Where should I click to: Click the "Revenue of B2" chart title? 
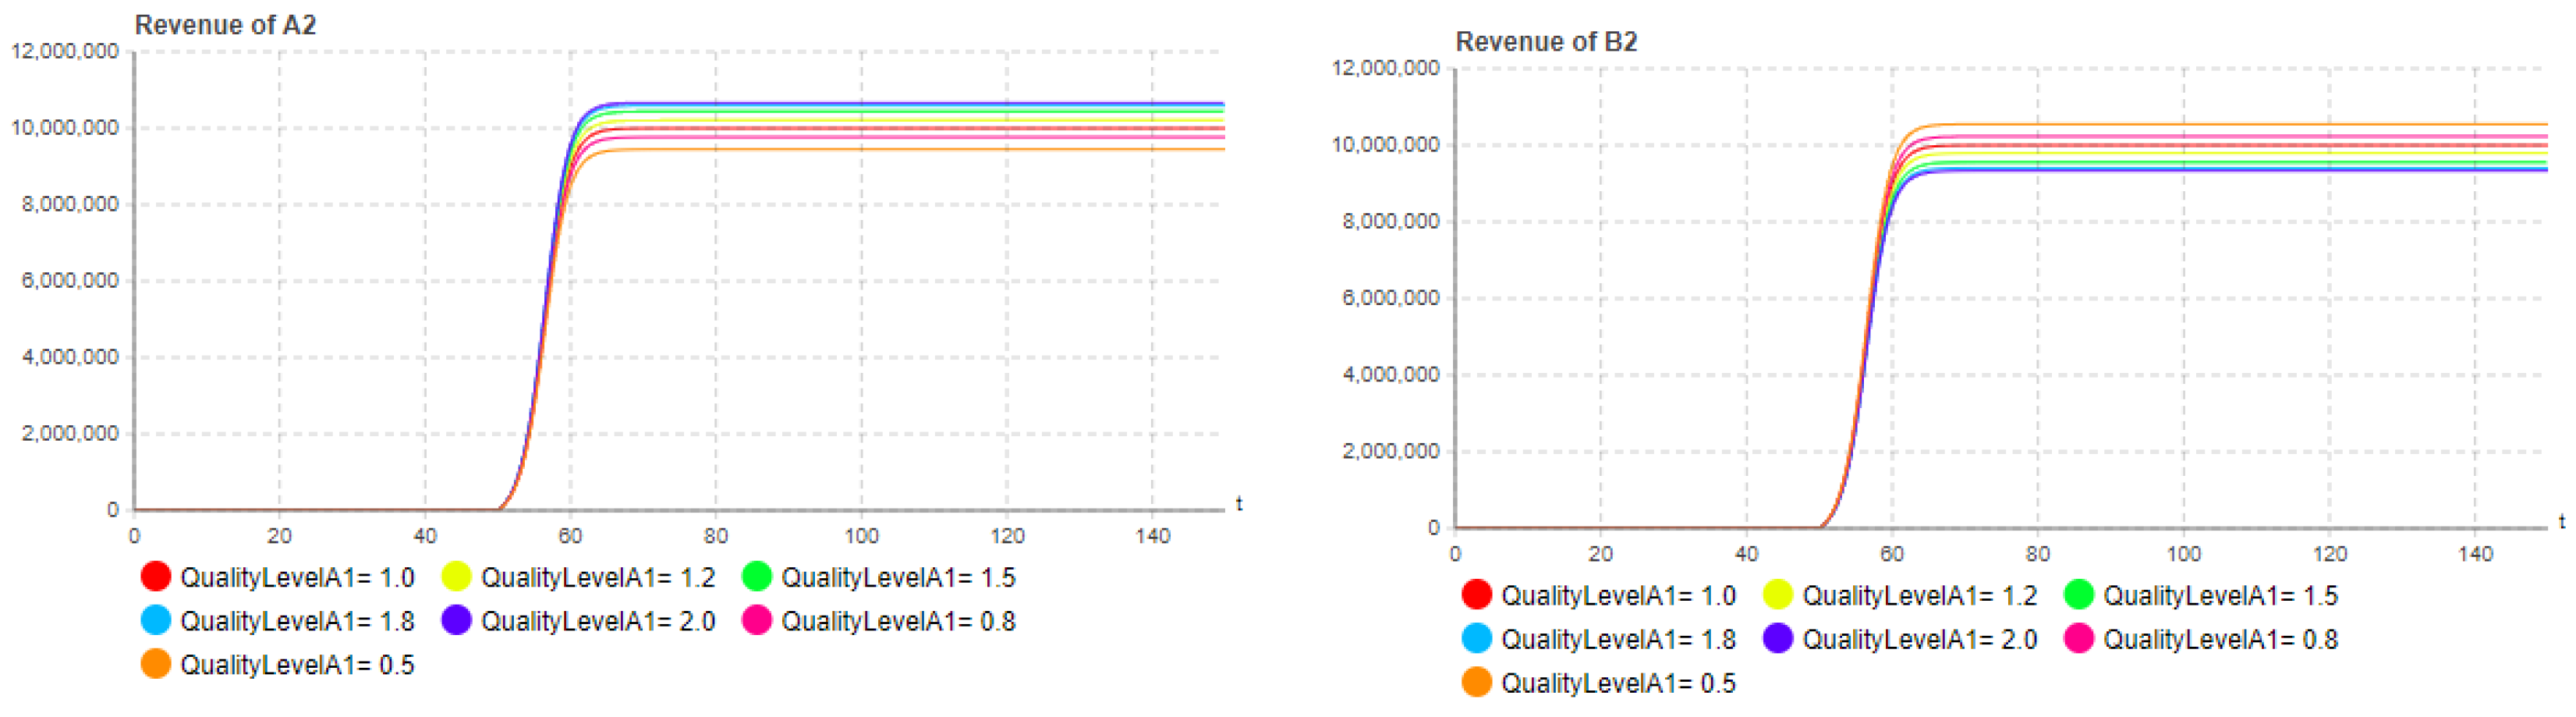click(1546, 42)
